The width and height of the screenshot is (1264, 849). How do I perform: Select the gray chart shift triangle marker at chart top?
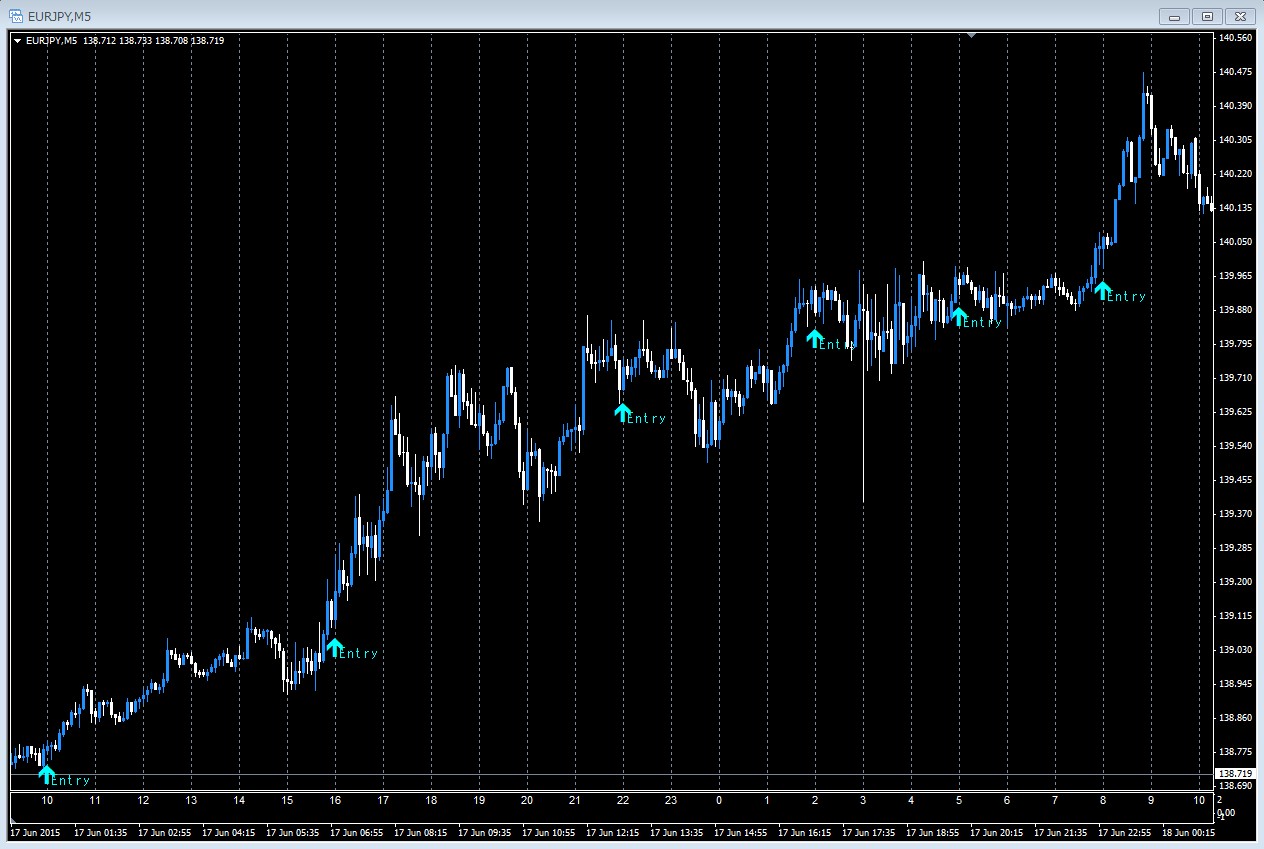tap(971, 35)
